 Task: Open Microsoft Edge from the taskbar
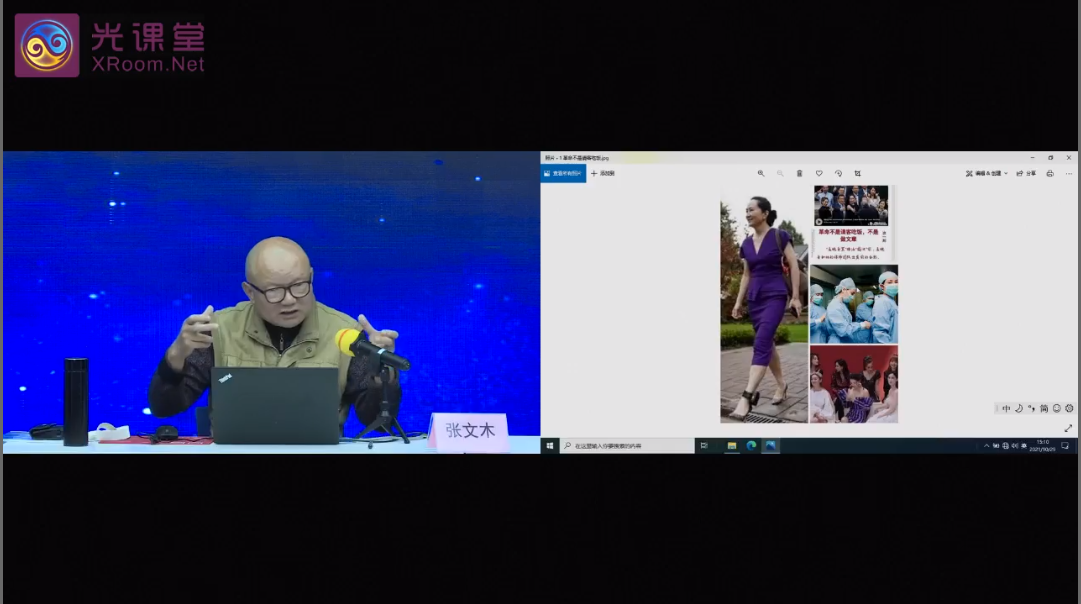point(750,445)
